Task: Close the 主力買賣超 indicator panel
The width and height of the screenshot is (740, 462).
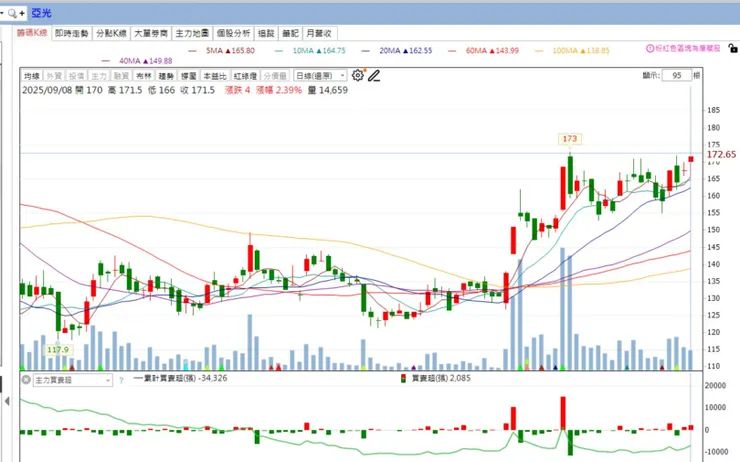Action: click(x=26, y=380)
